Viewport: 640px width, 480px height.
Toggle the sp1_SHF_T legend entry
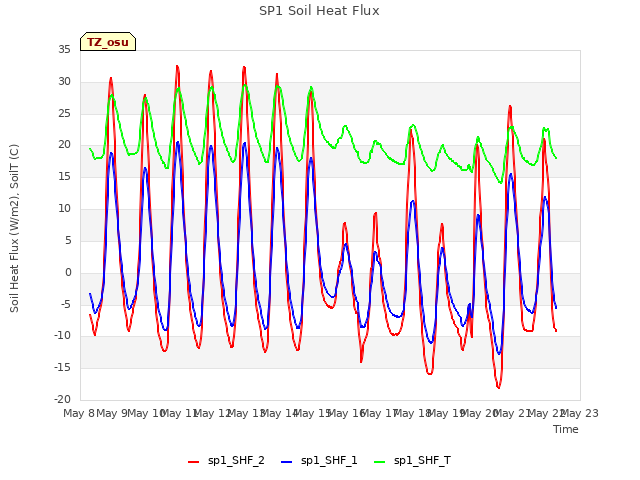point(412,461)
